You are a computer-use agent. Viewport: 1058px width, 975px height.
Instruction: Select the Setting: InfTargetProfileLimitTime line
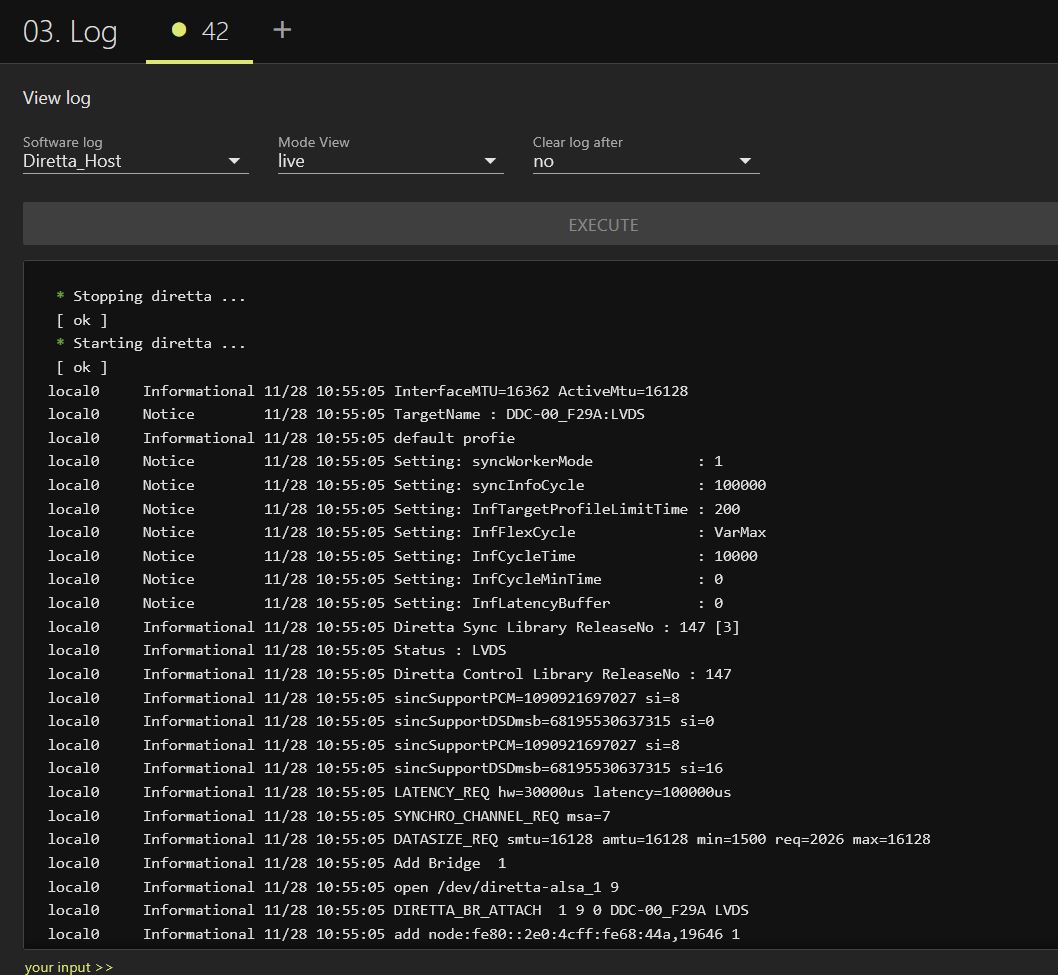click(394, 509)
